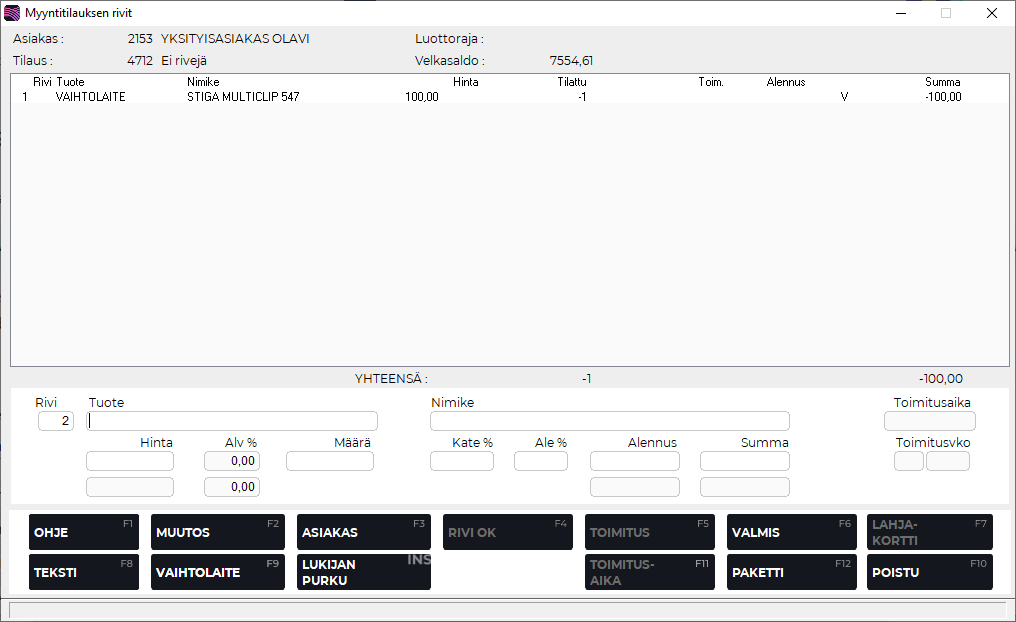Open the PAKETTI F12 button
This screenshot has width=1016, height=622.
click(x=789, y=572)
